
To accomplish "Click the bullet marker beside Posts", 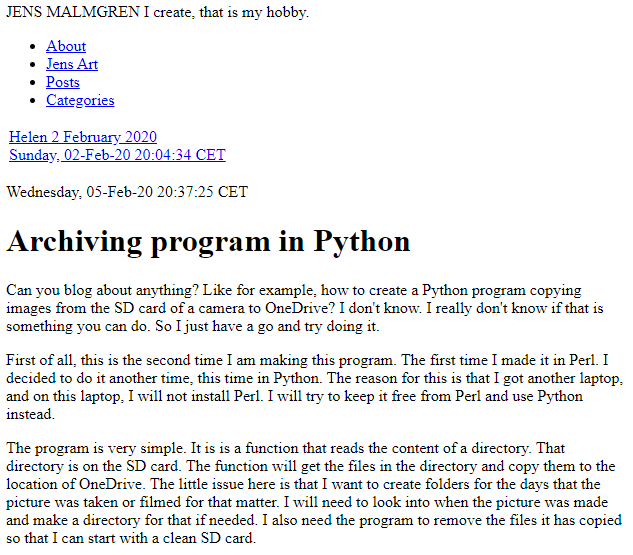I will (x=33, y=83).
